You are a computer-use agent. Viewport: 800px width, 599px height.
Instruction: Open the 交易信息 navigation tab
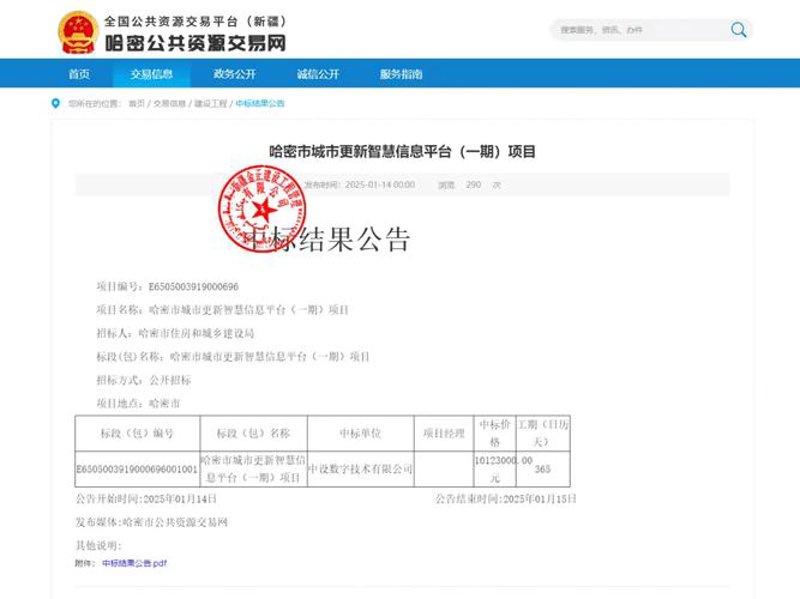[152, 74]
